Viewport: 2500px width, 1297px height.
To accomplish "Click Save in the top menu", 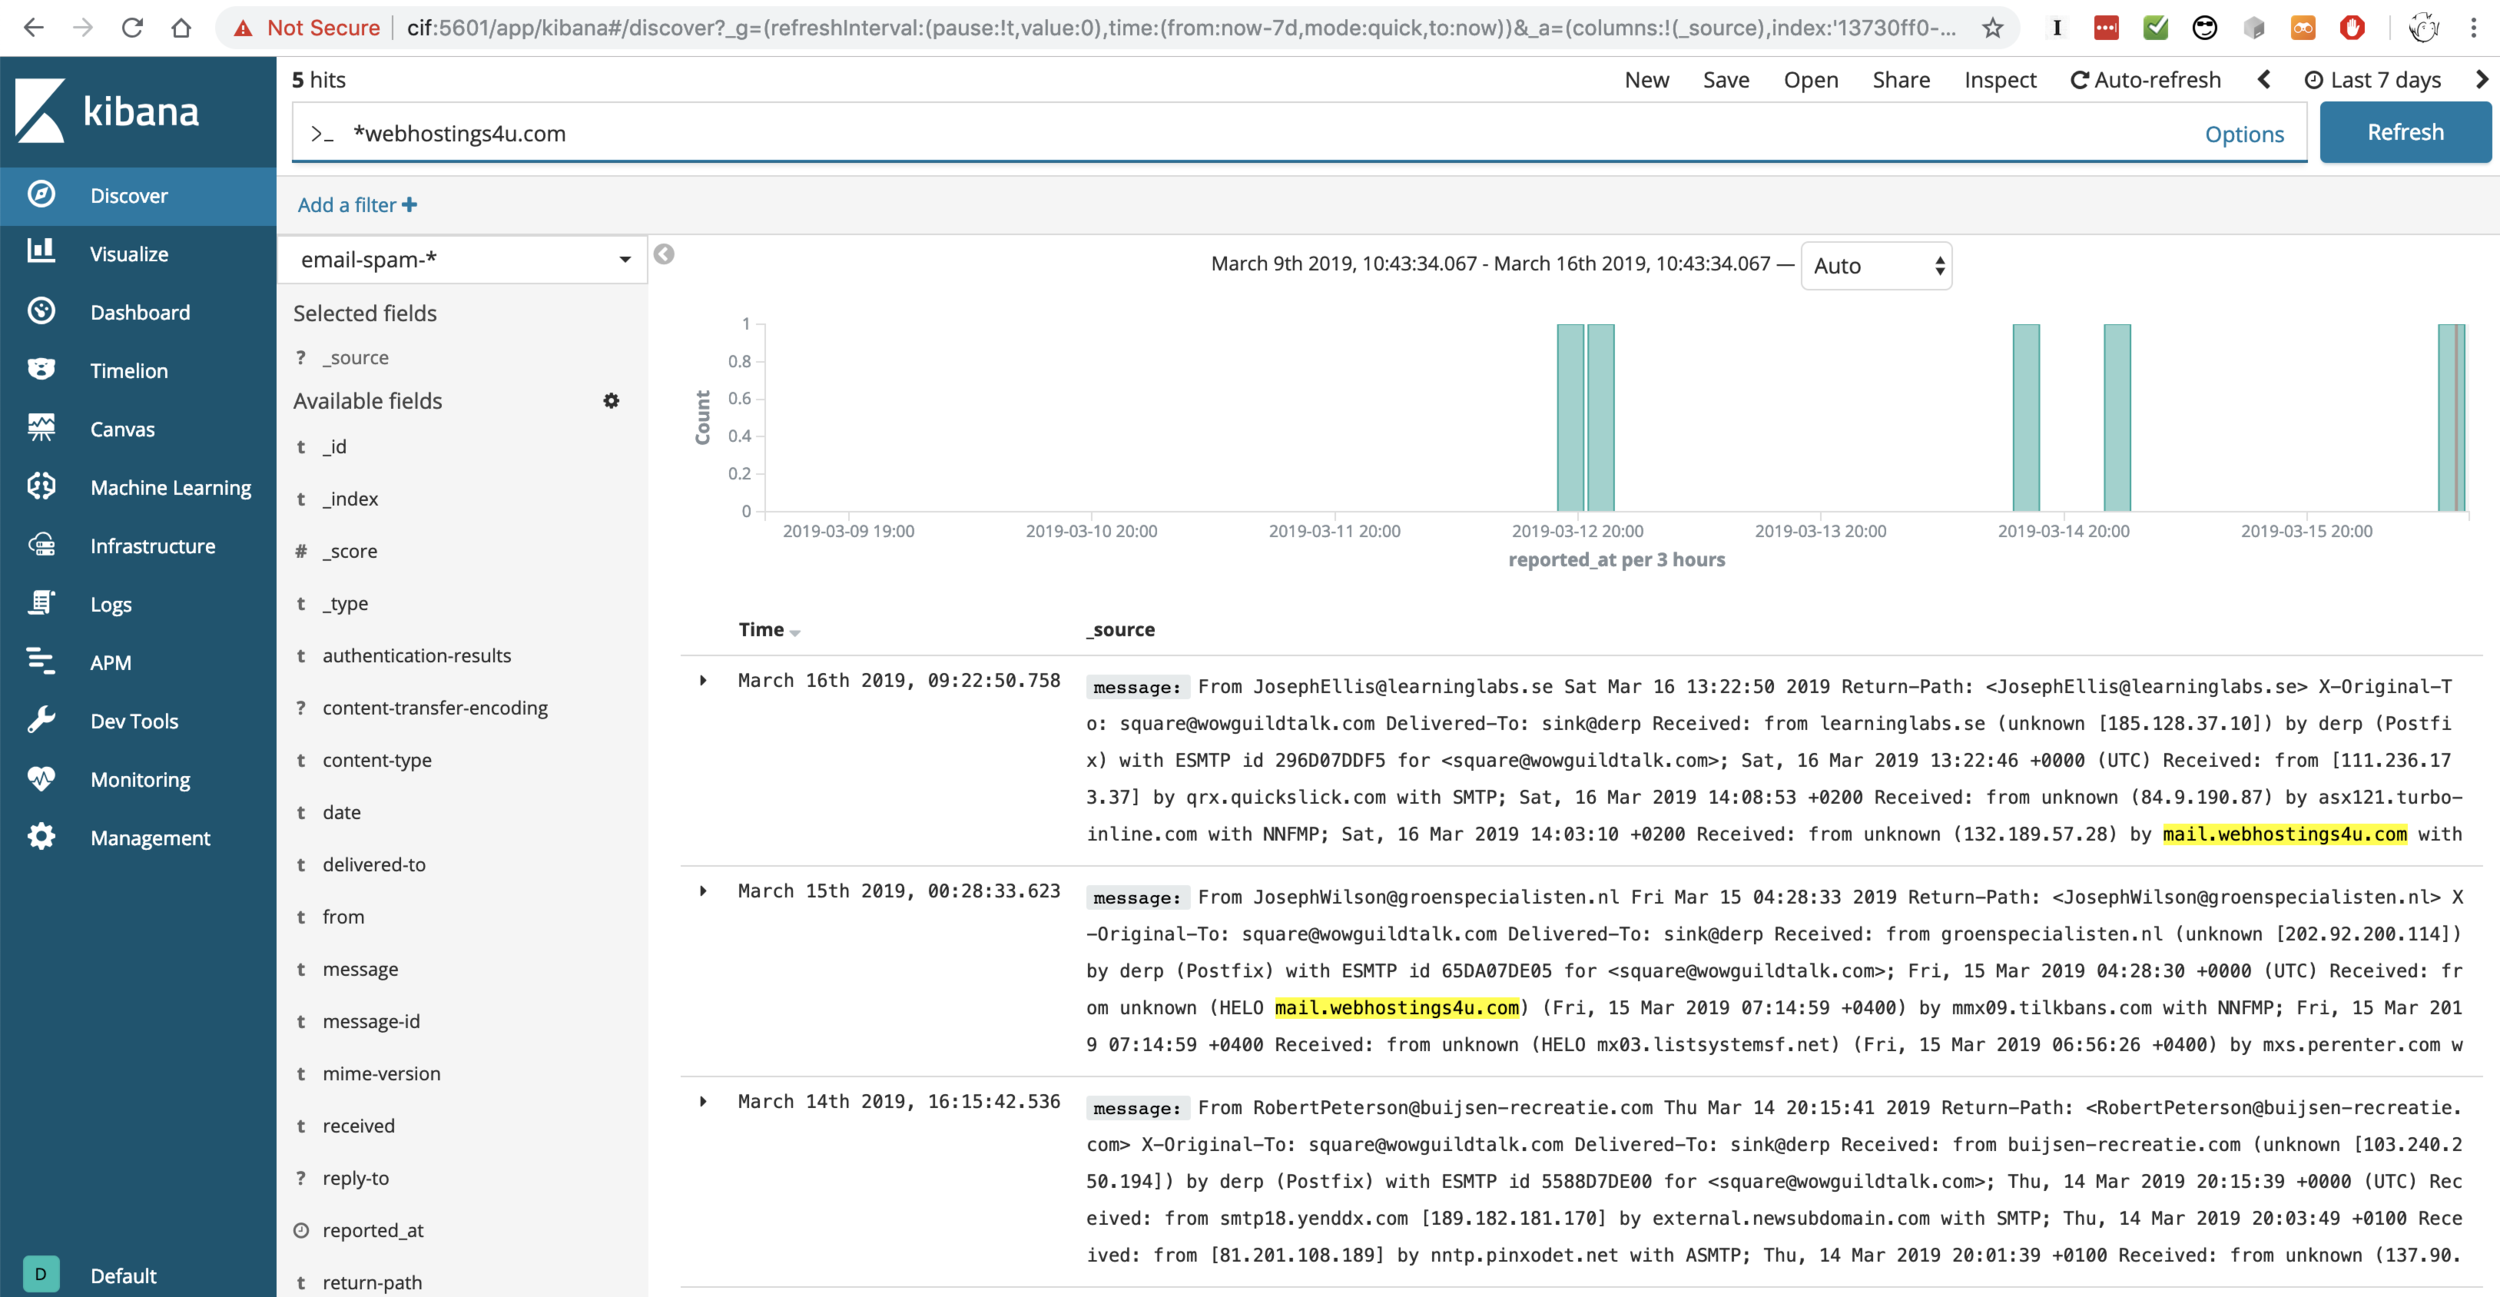I will tap(1726, 80).
